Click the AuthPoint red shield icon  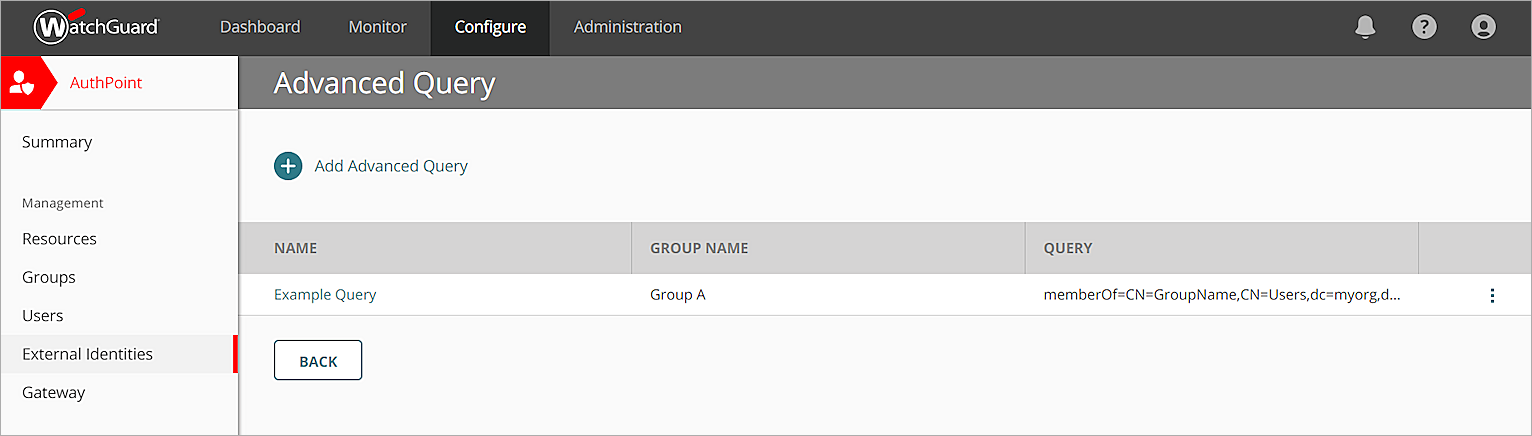[x=21, y=83]
